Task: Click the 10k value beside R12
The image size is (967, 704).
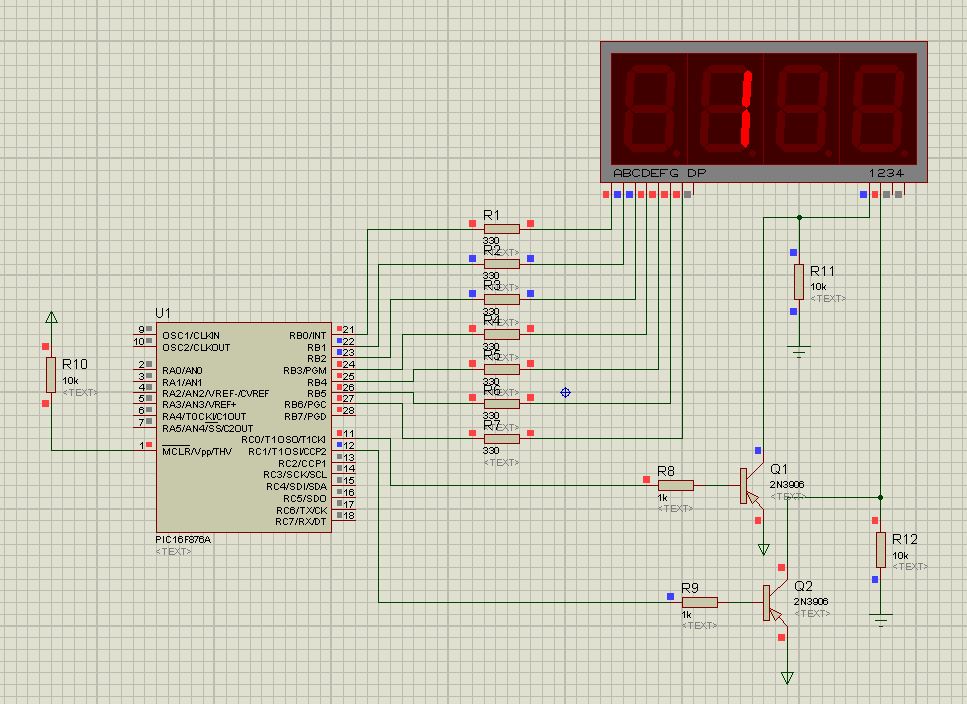Action: pos(900,556)
